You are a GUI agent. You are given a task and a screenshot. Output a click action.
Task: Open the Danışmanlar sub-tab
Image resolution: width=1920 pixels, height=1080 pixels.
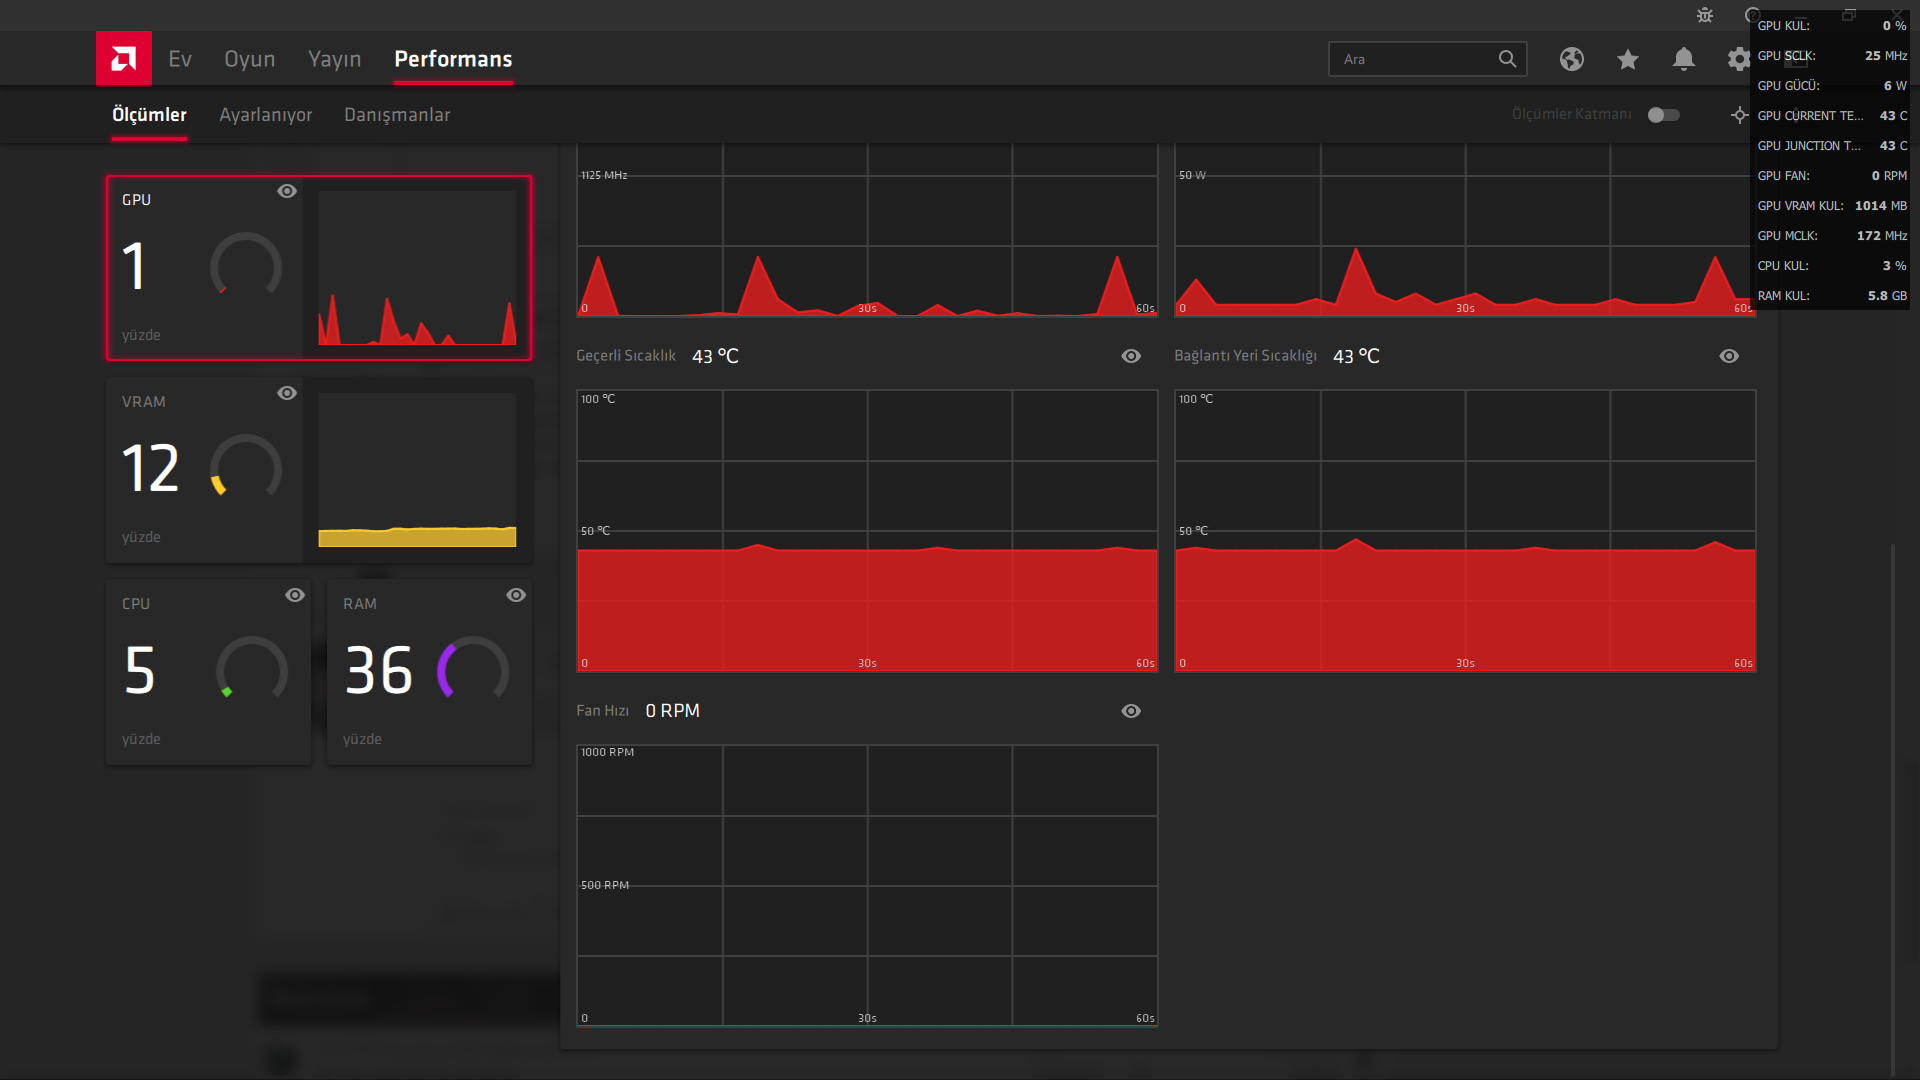point(397,115)
